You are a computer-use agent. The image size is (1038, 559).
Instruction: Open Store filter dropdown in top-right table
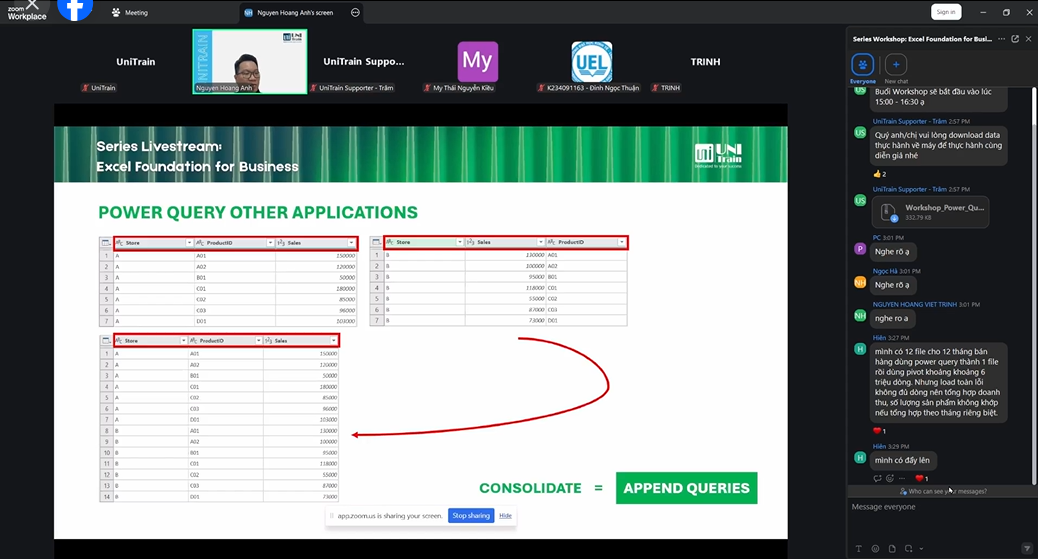[459, 242]
